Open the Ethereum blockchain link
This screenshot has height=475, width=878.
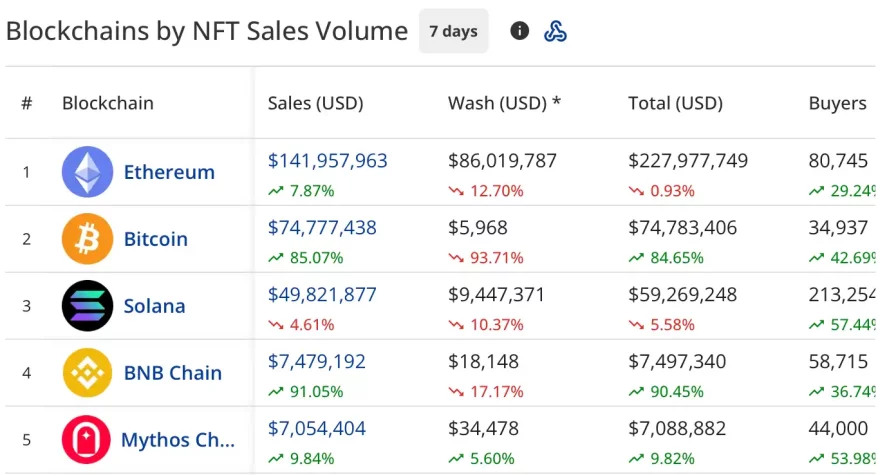click(169, 172)
